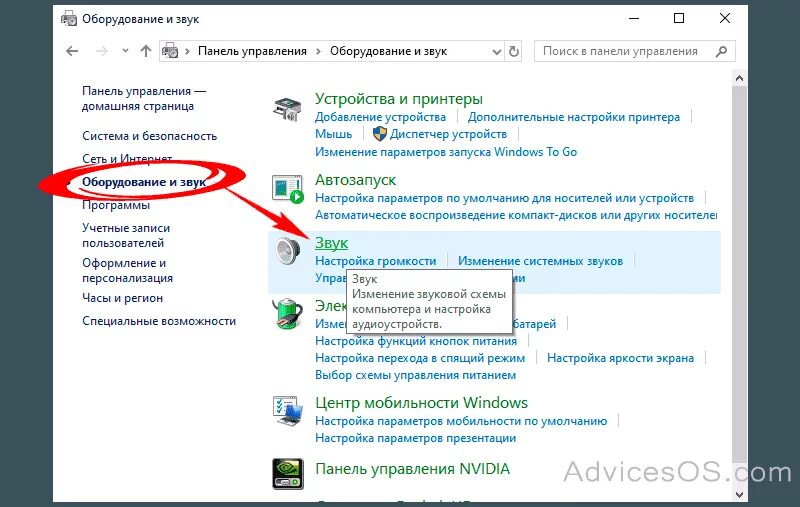Click the vertical scrollbar thumb

point(739,273)
